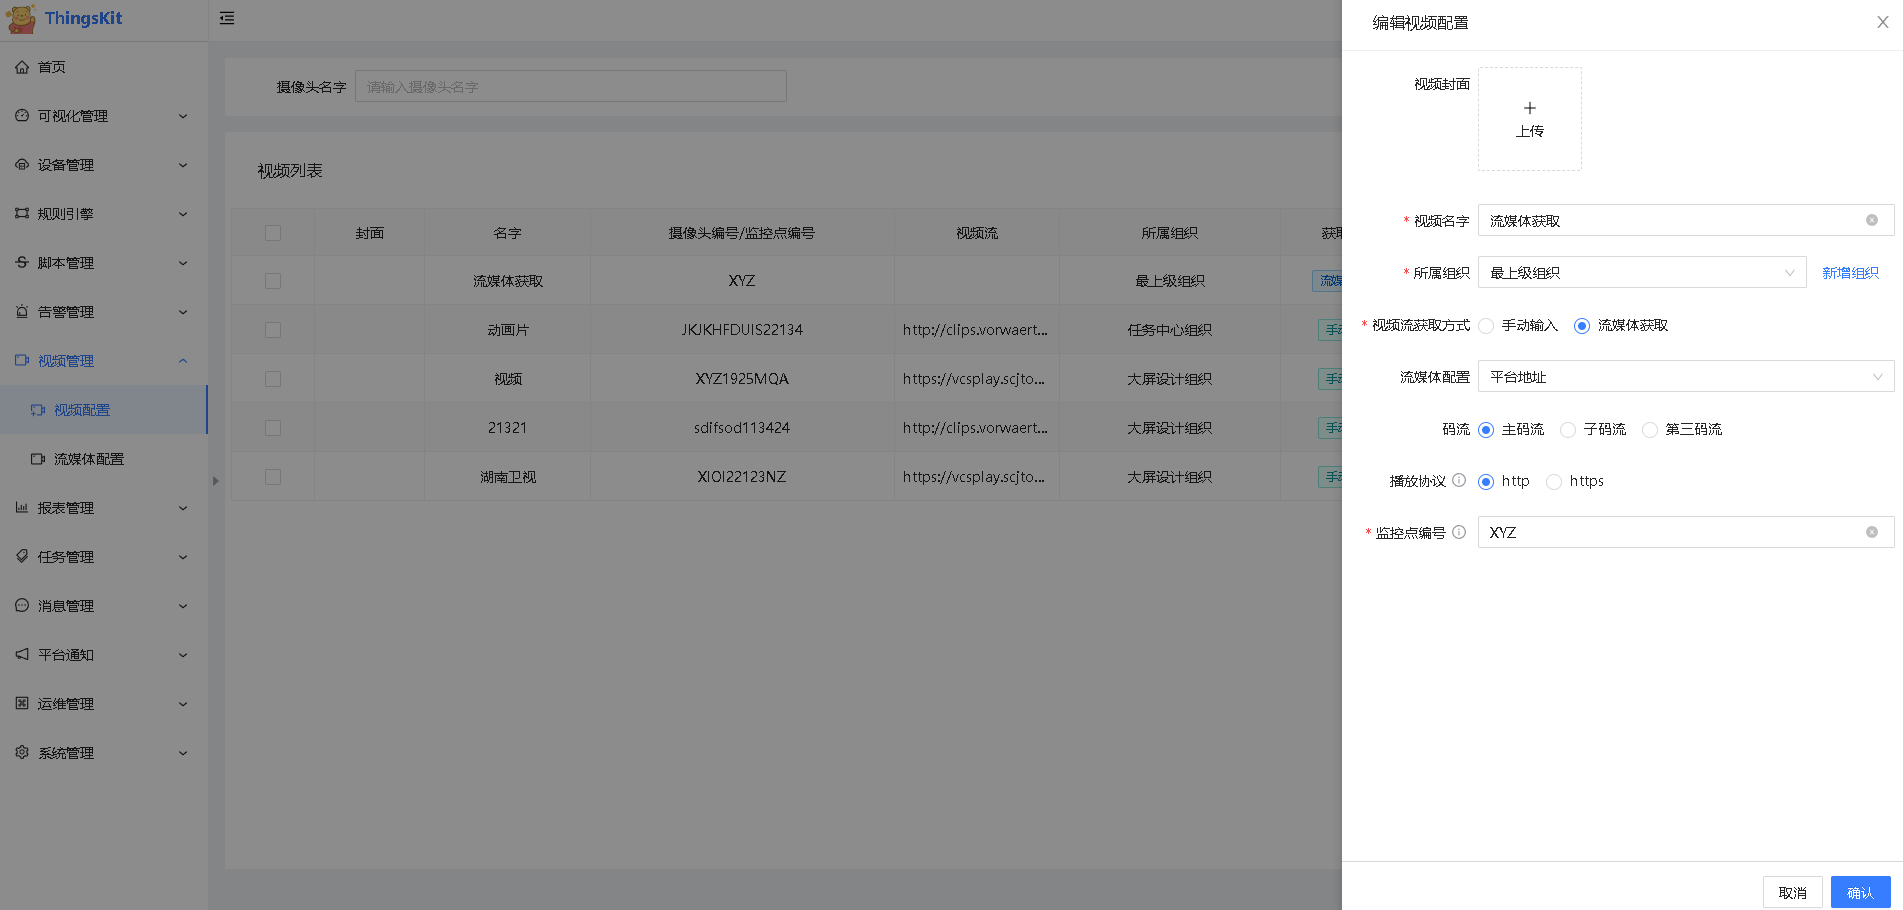
Task: Choose the https playback protocol
Action: click(1554, 482)
